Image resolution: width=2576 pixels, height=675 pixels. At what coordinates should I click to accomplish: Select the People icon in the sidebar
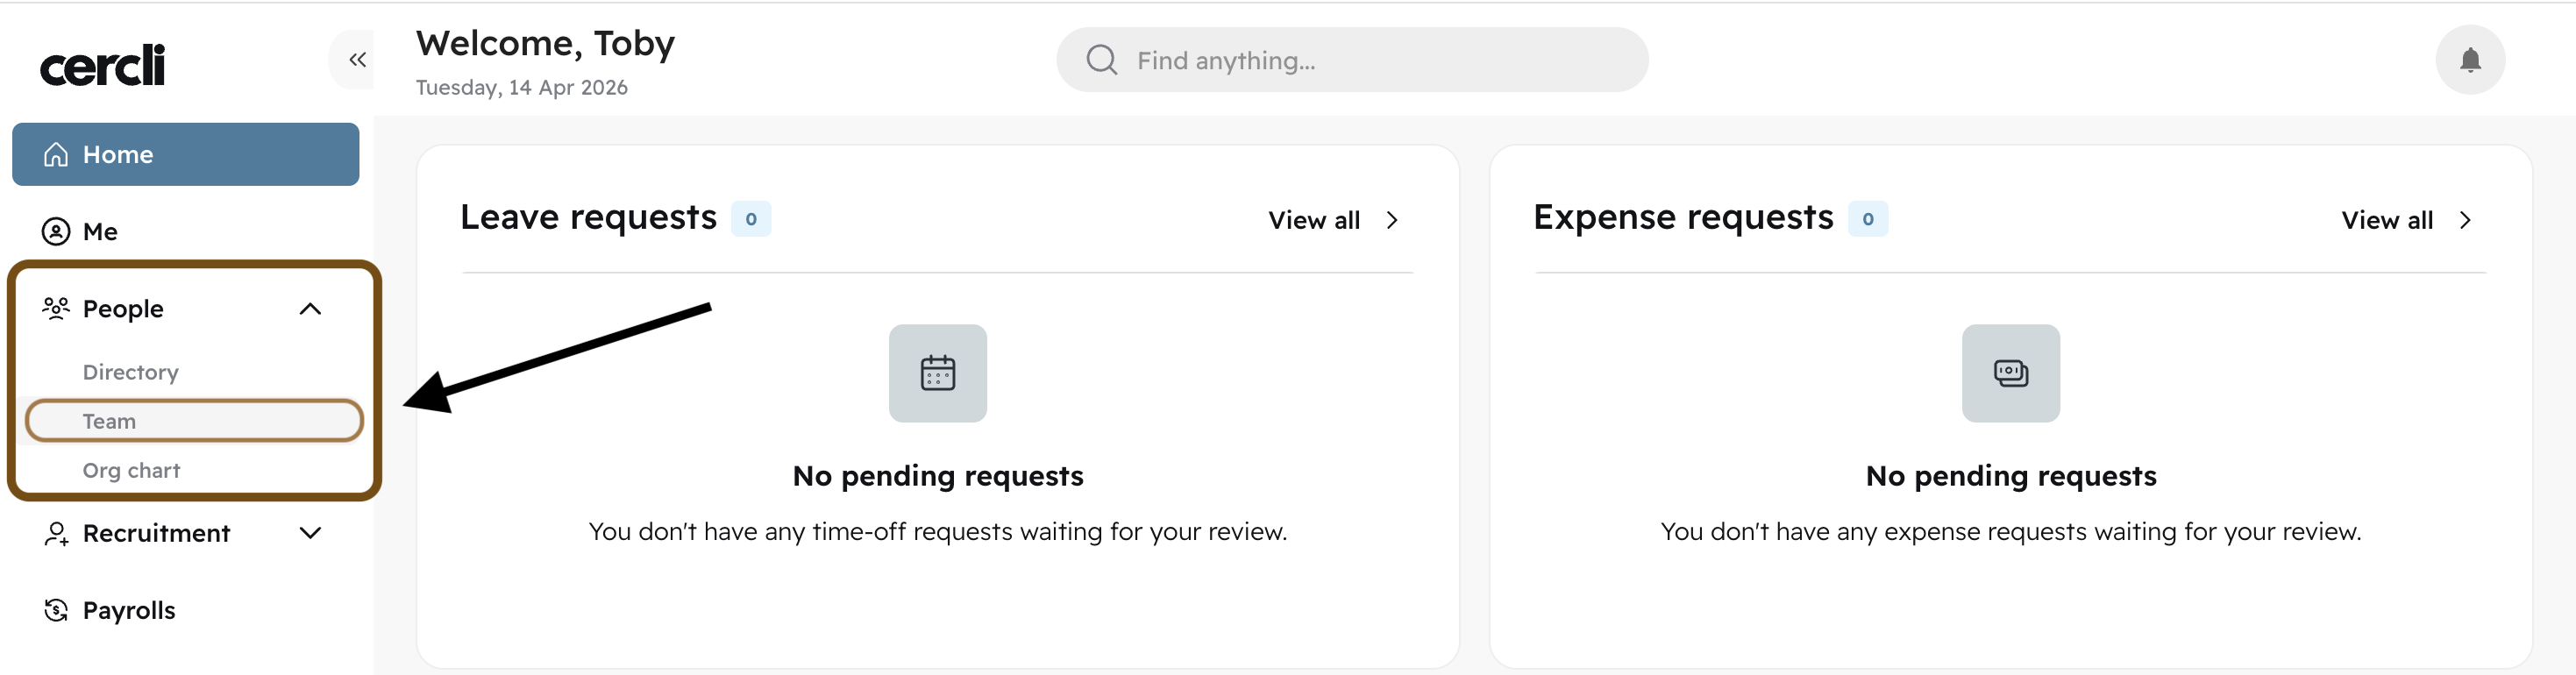click(55, 309)
